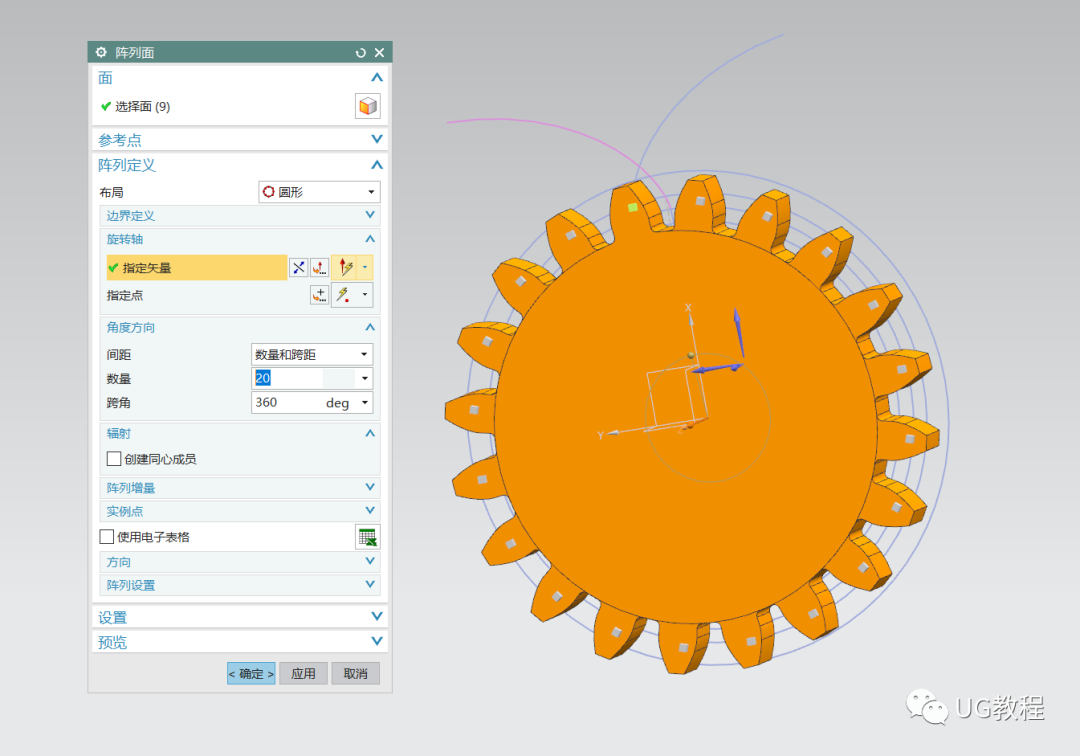Open the point dialog icon beside 指定点
The width and height of the screenshot is (1080, 756).
(x=320, y=295)
